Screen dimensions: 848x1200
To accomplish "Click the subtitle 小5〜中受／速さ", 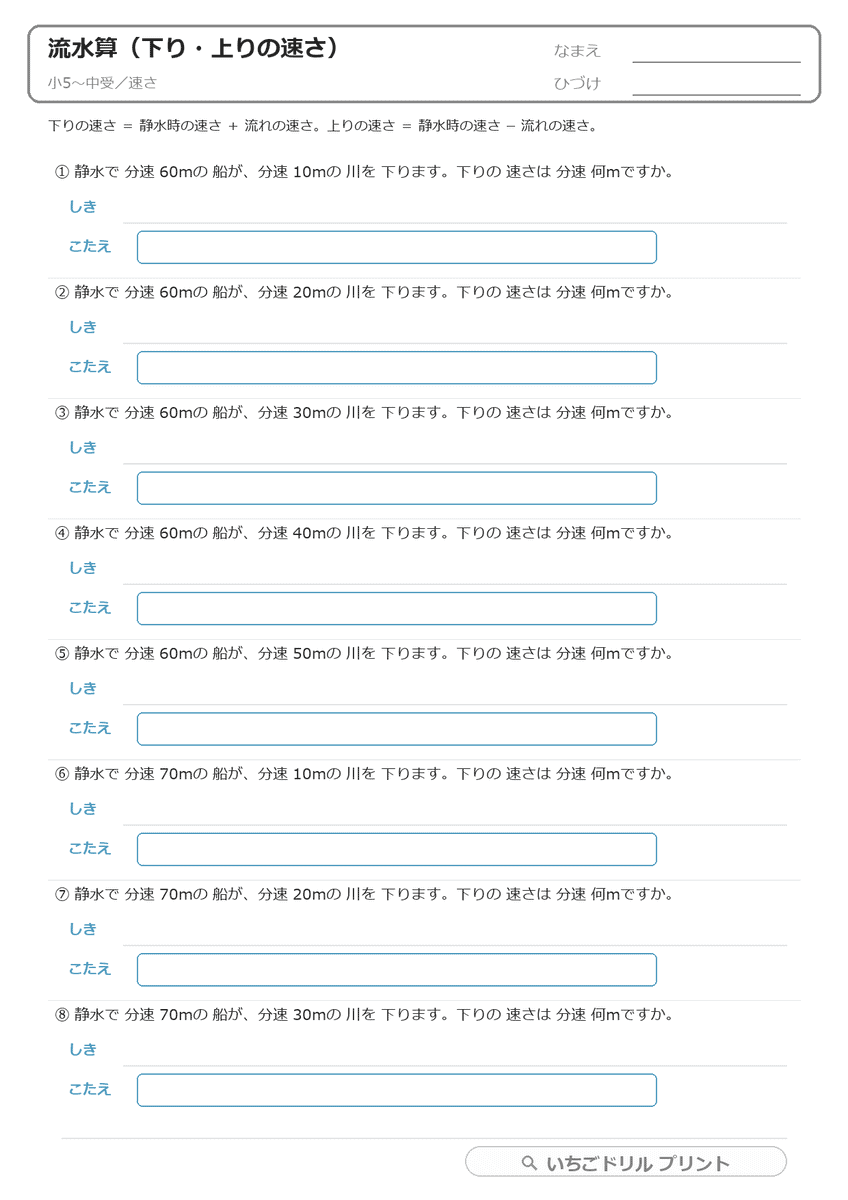I will pyautogui.click(x=102, y=83).
